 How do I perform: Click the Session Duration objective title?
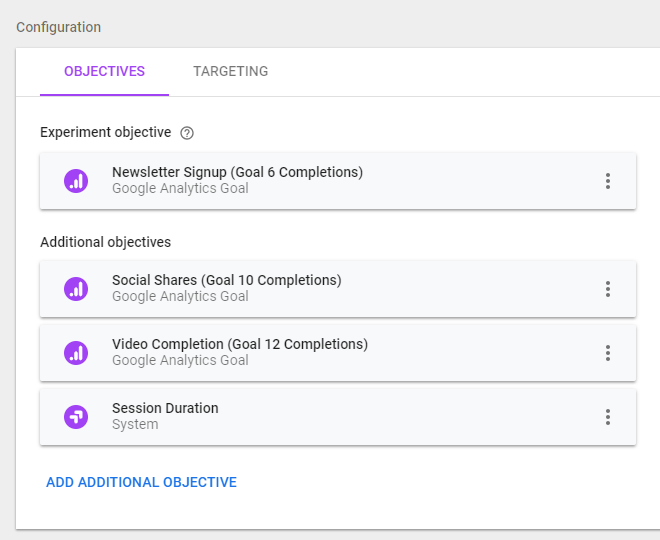[165, 408]
